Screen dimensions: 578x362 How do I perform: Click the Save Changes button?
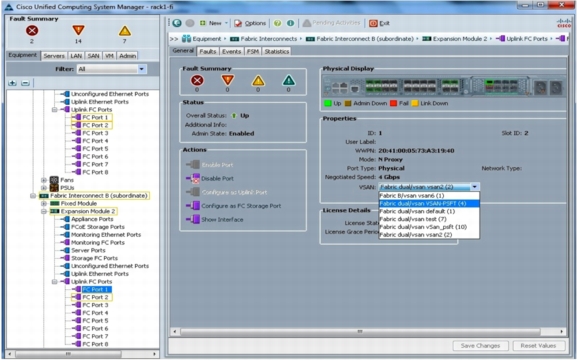pos(480,345)
